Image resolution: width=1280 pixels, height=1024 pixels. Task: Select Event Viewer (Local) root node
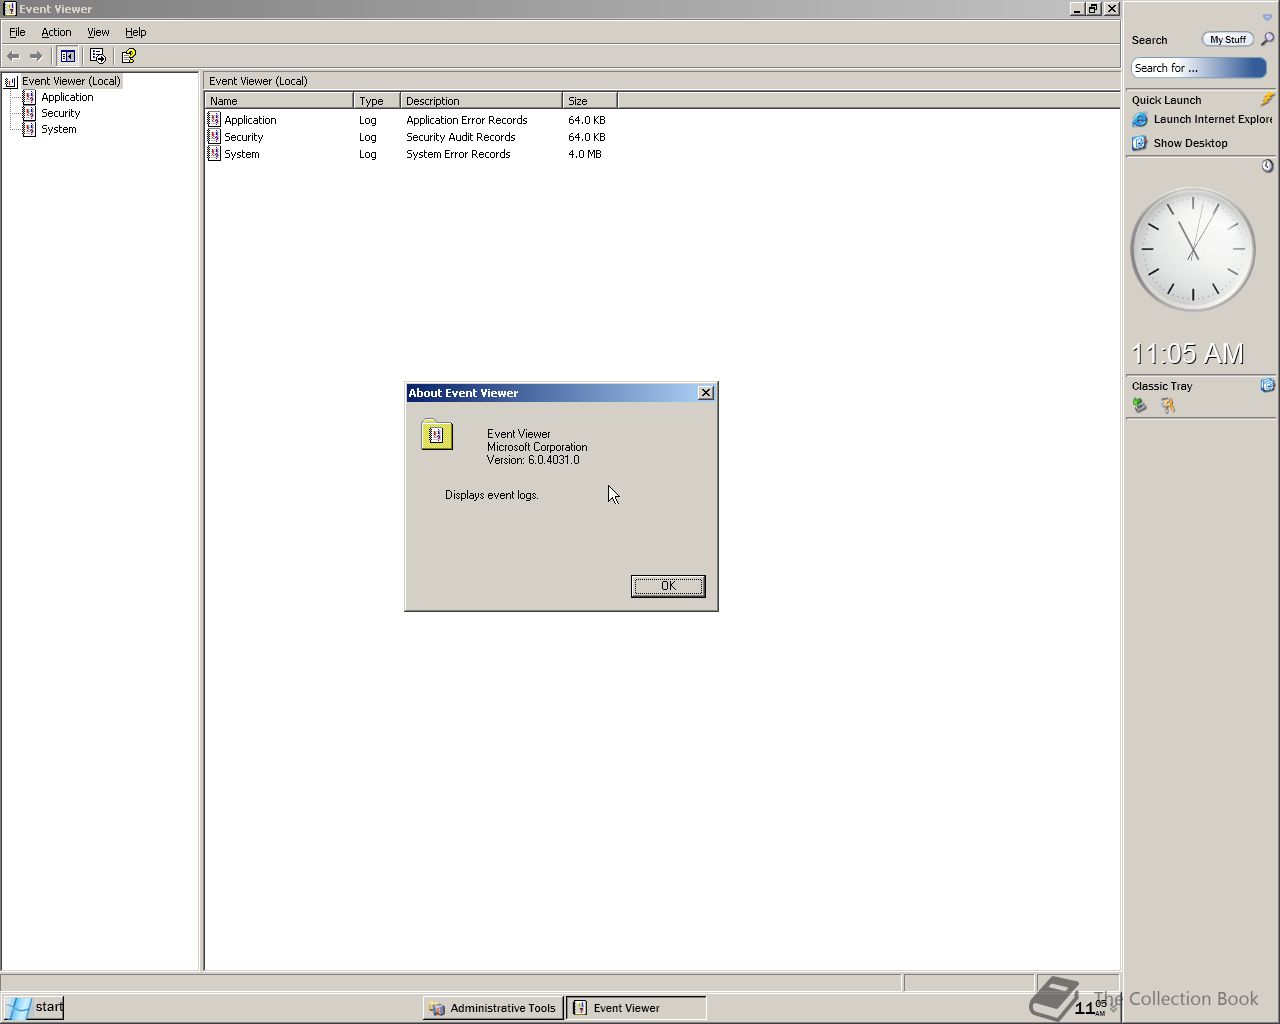[71, 81]
